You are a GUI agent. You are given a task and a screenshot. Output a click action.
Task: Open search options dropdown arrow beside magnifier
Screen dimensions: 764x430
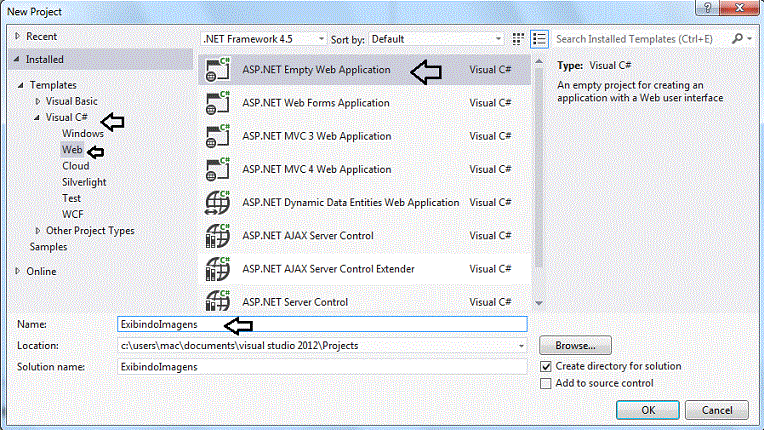750,38
